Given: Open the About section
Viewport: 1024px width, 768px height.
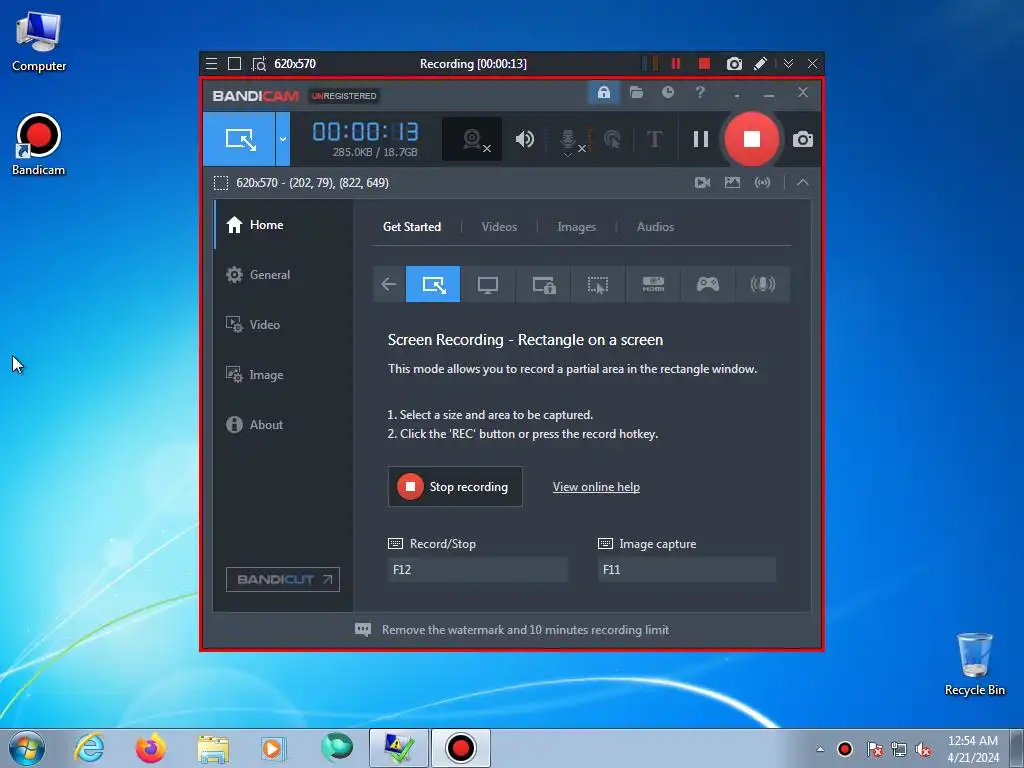Looking at the screenshot, I should click(x=283, y=424).
